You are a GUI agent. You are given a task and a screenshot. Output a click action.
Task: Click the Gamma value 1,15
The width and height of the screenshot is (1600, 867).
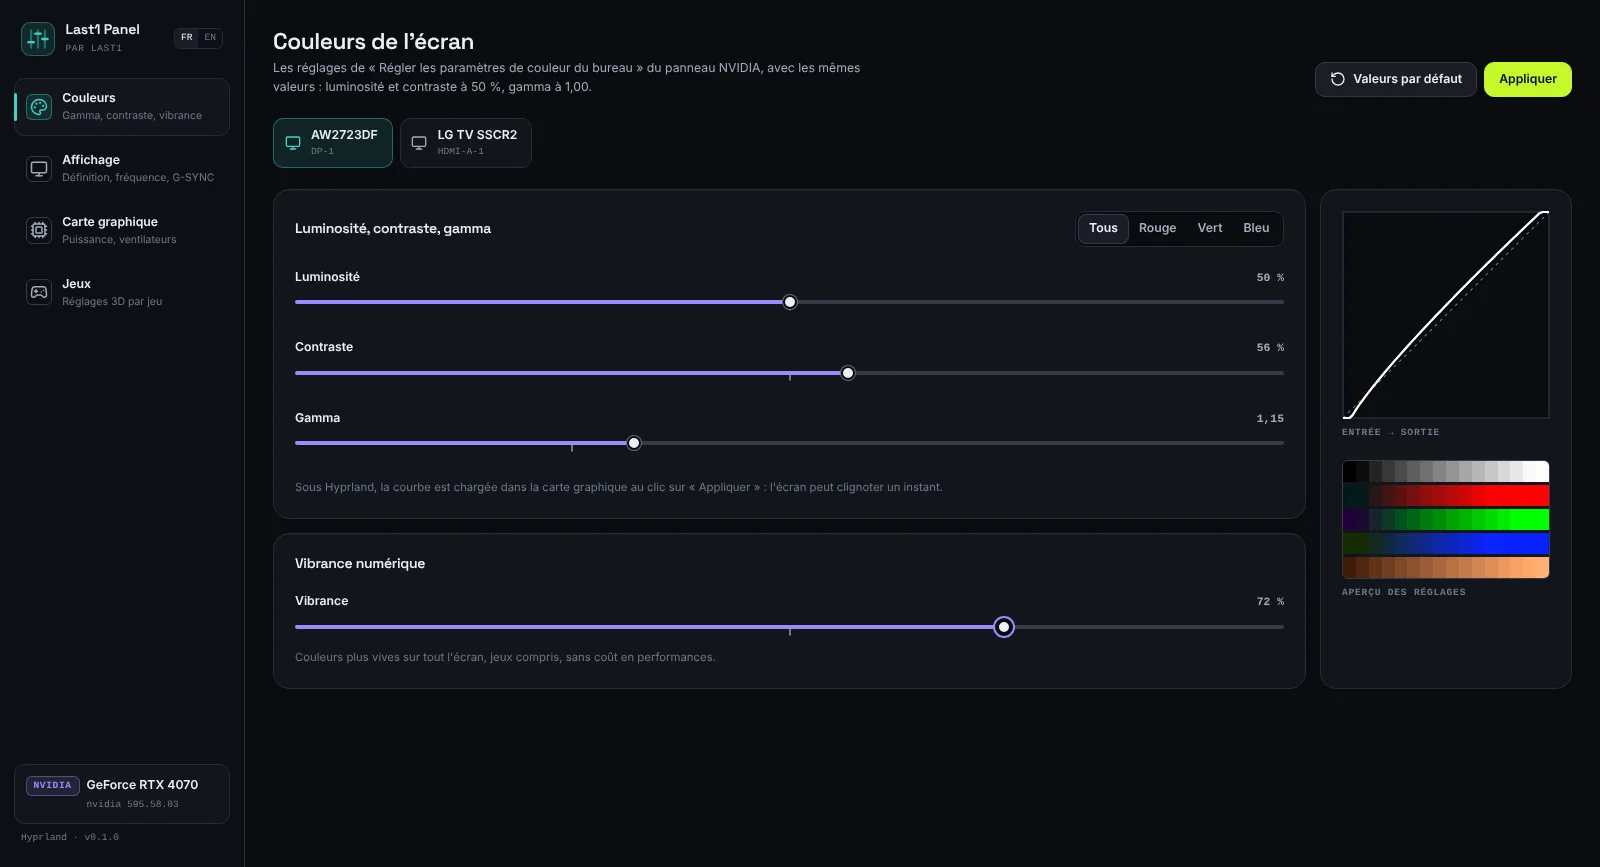click(x=1270, y=419)
